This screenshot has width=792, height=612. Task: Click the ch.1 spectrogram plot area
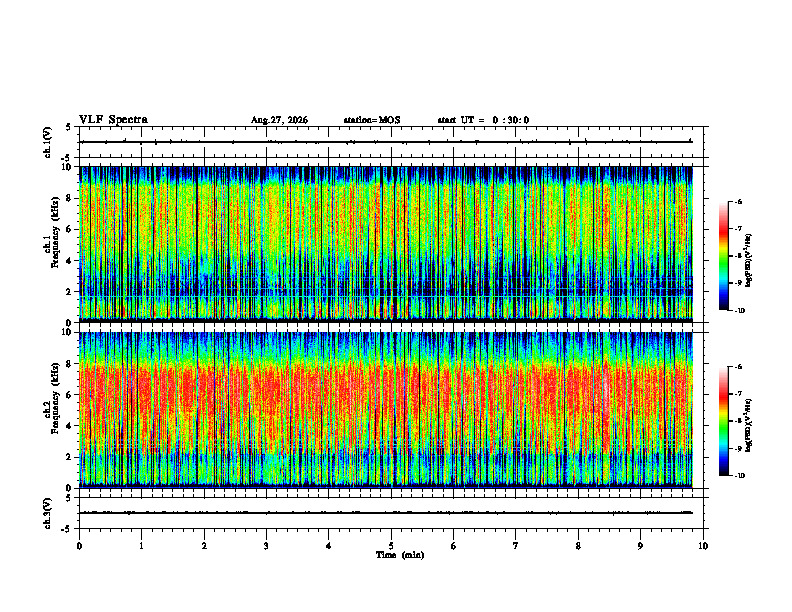(386, 244)
